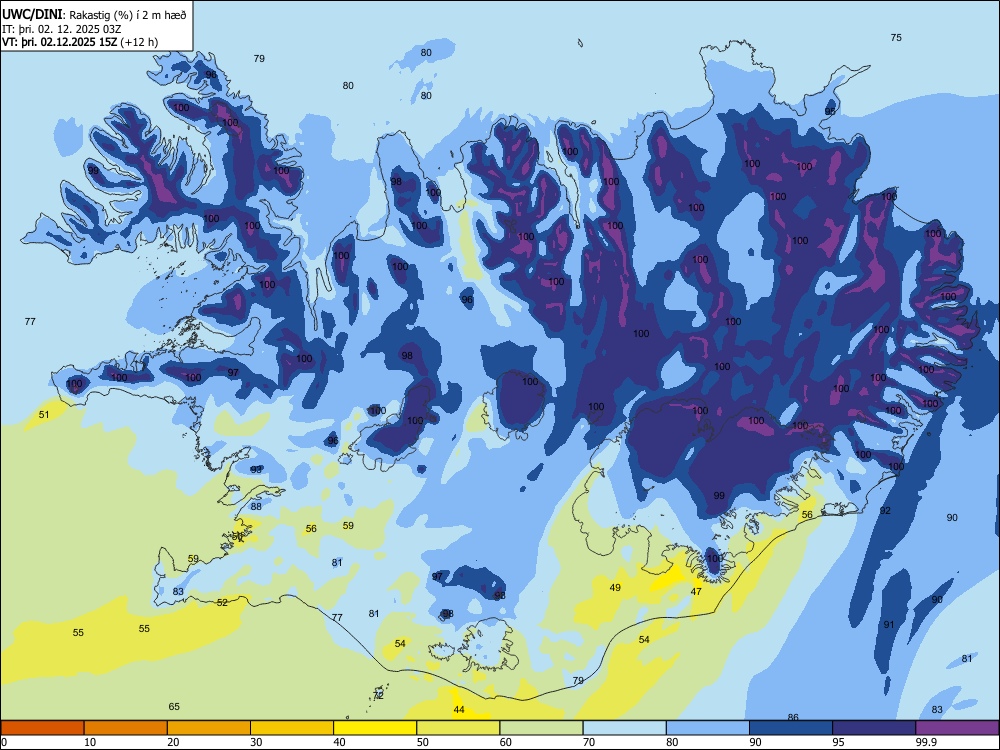Click the pale yellow 50–60 legend swatch
This screenshot has height=750, width=1000.
tap(458, 728)
